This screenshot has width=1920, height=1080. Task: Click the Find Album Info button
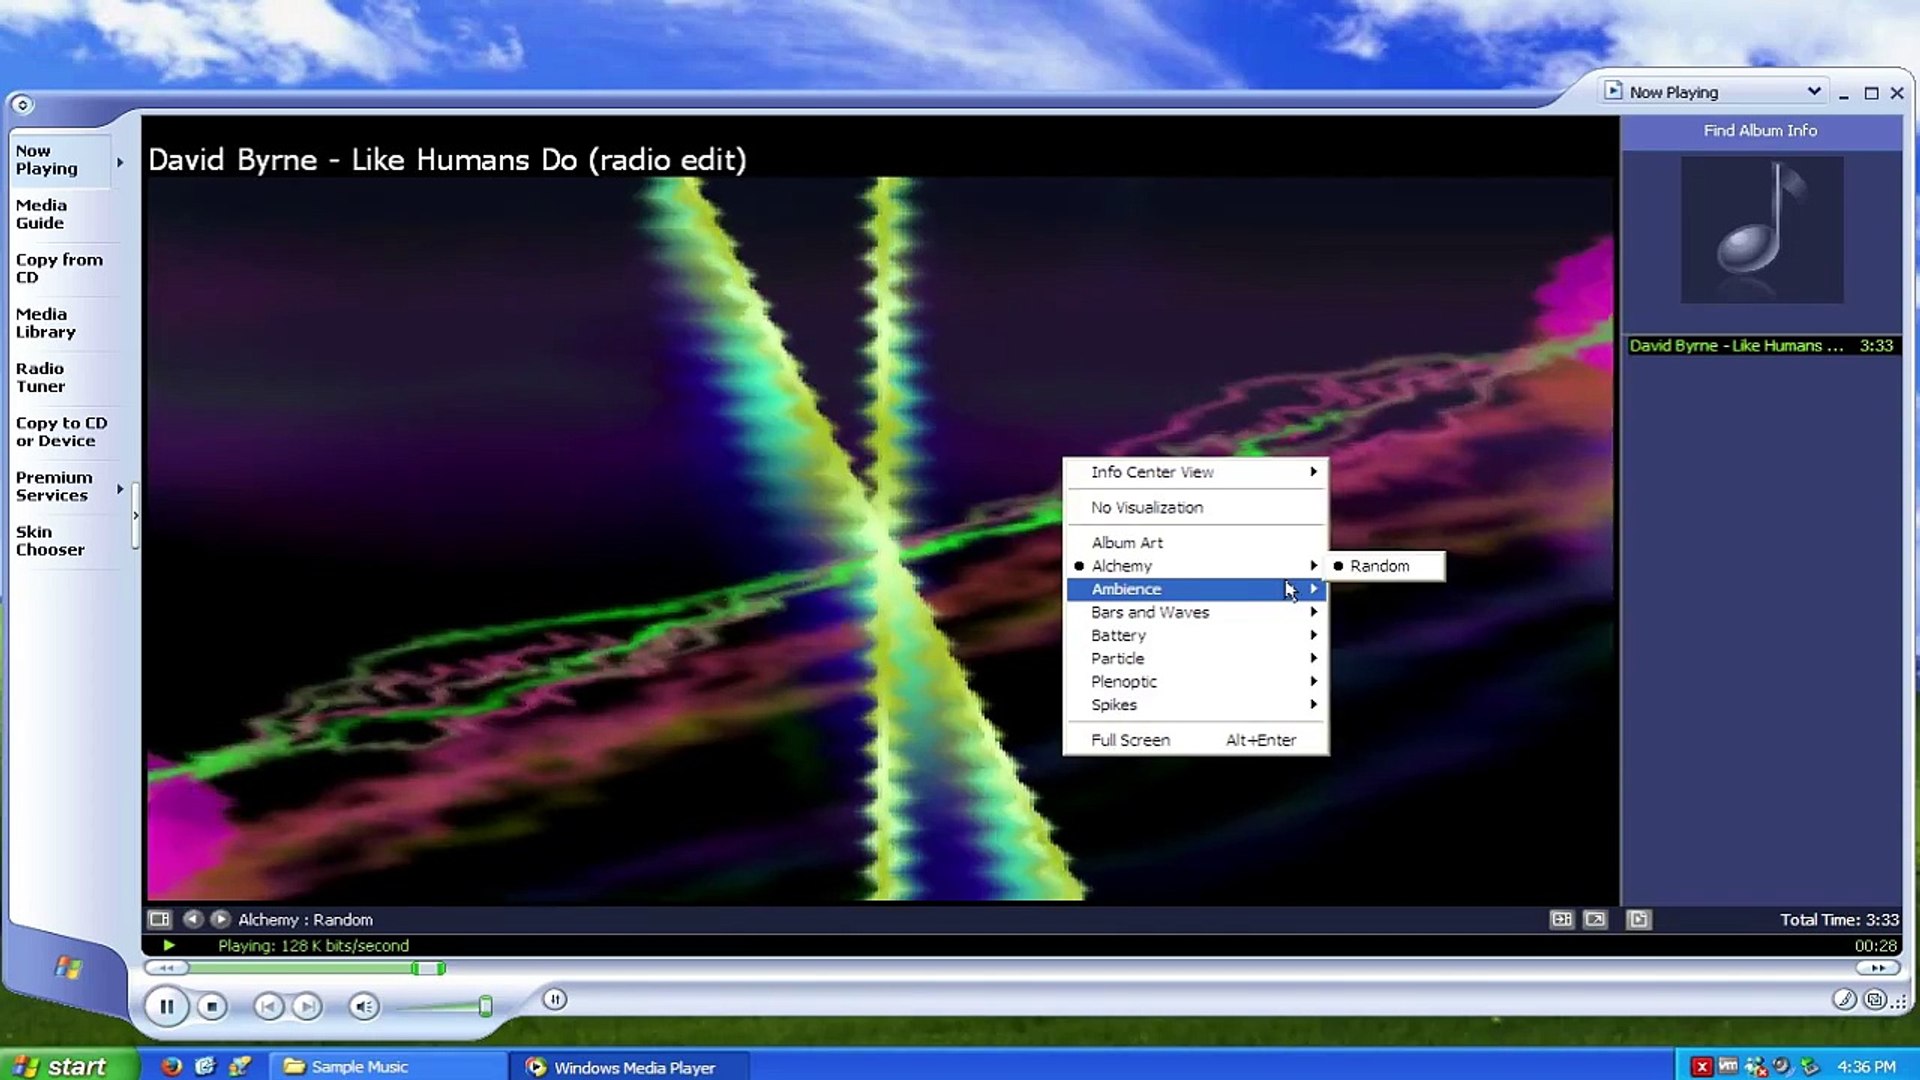(1760, 129)
